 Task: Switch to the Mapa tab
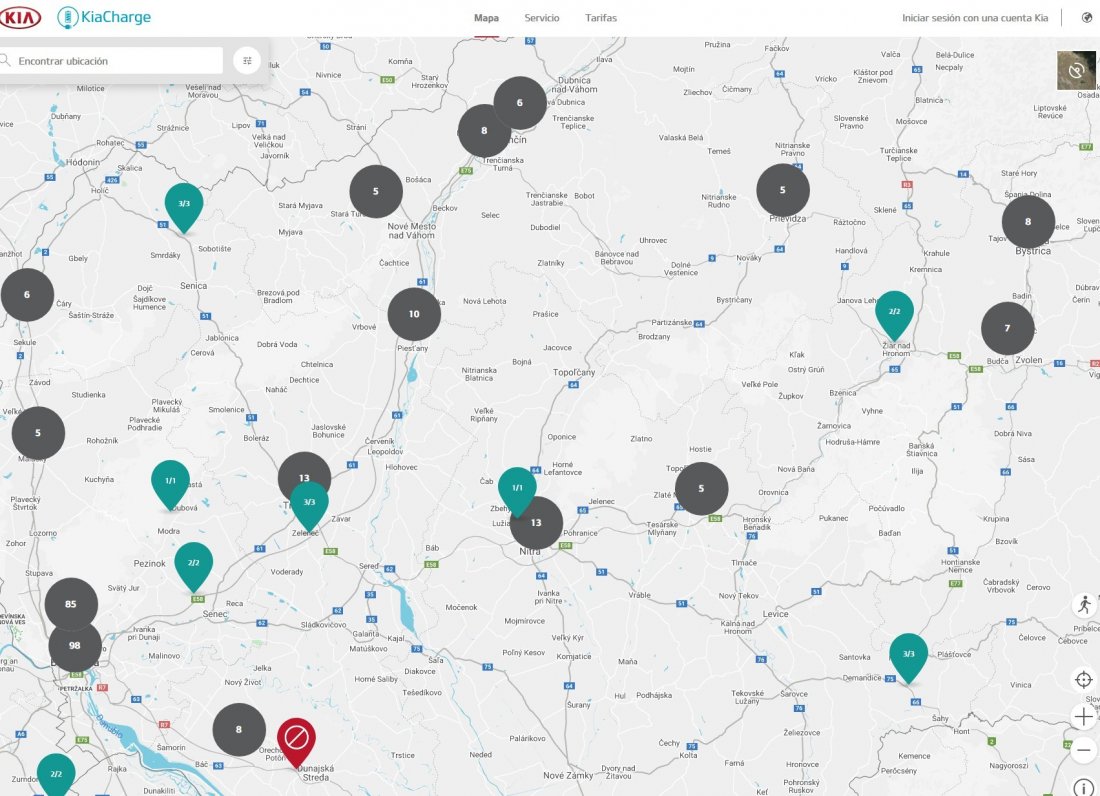(x=486, y=18)
